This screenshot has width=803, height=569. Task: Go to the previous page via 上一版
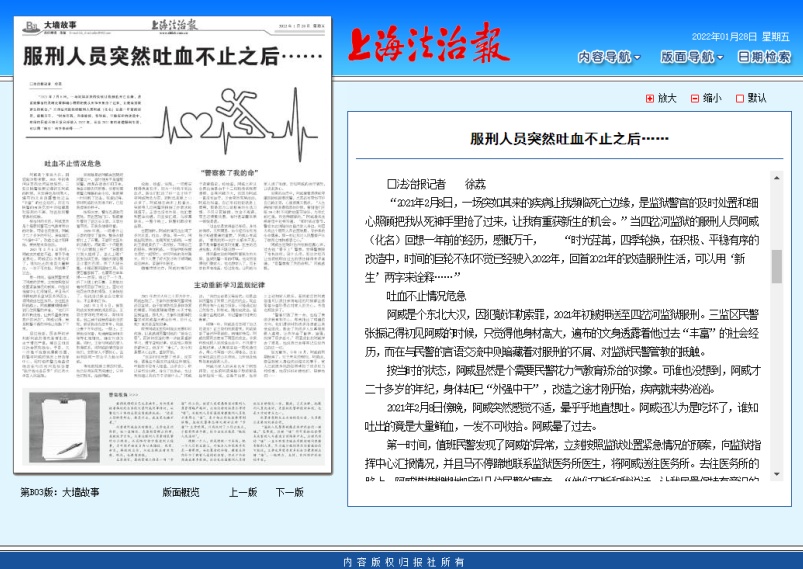[x=243, y=492]
